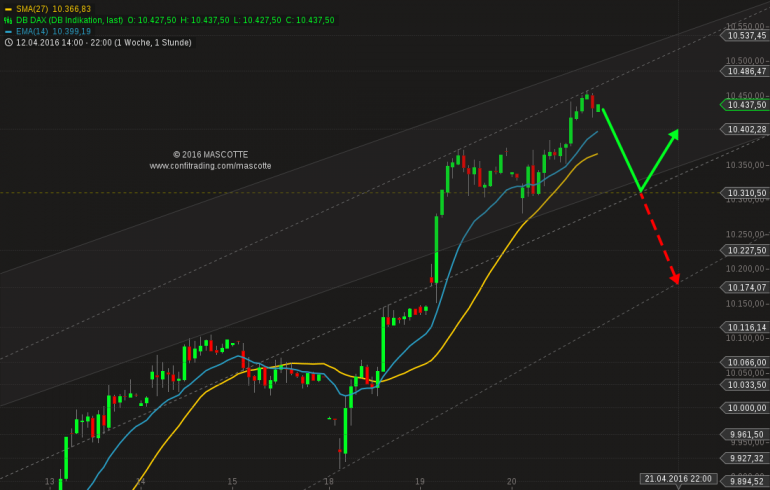770x490 pixels.
Task: Click the EMA value 10.399,19
Action: (72, 31)
